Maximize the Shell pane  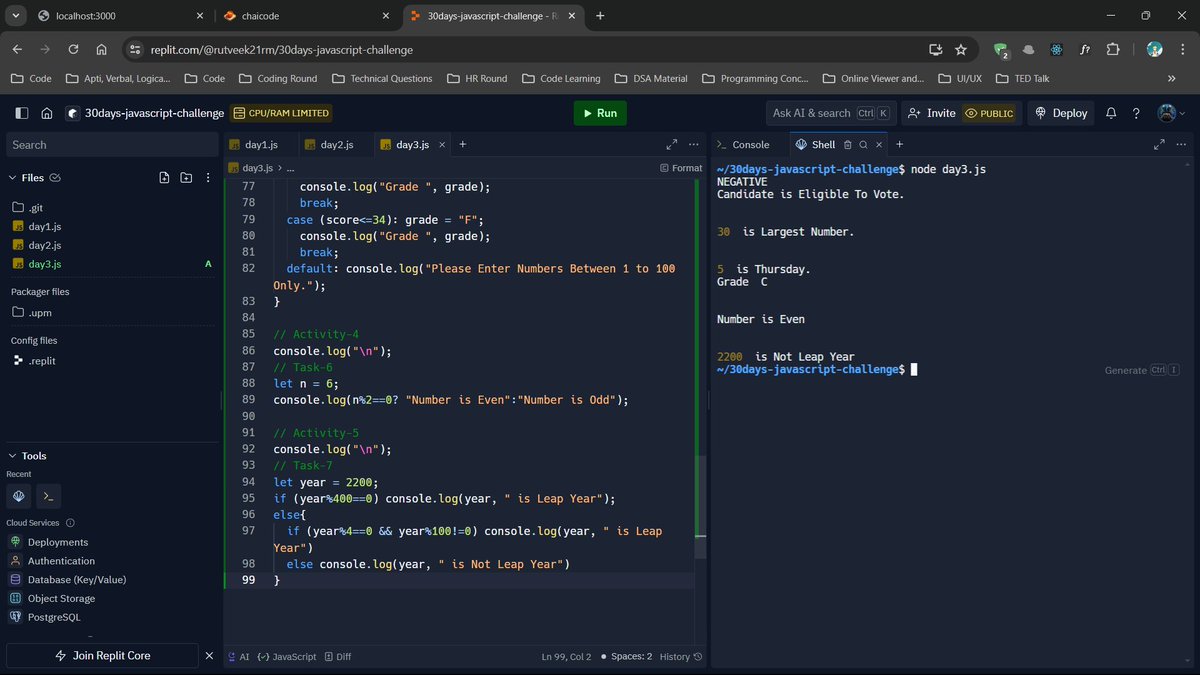coord(1159,144)
